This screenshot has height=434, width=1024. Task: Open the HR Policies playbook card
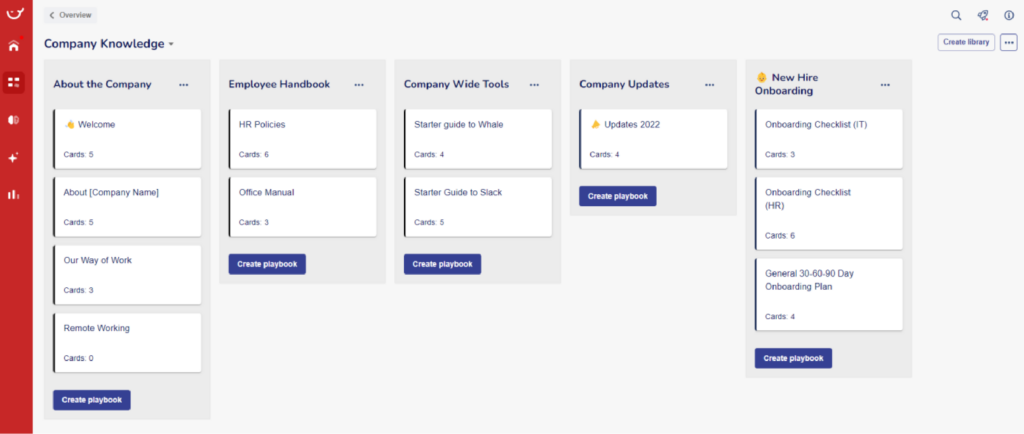[302, 139]
